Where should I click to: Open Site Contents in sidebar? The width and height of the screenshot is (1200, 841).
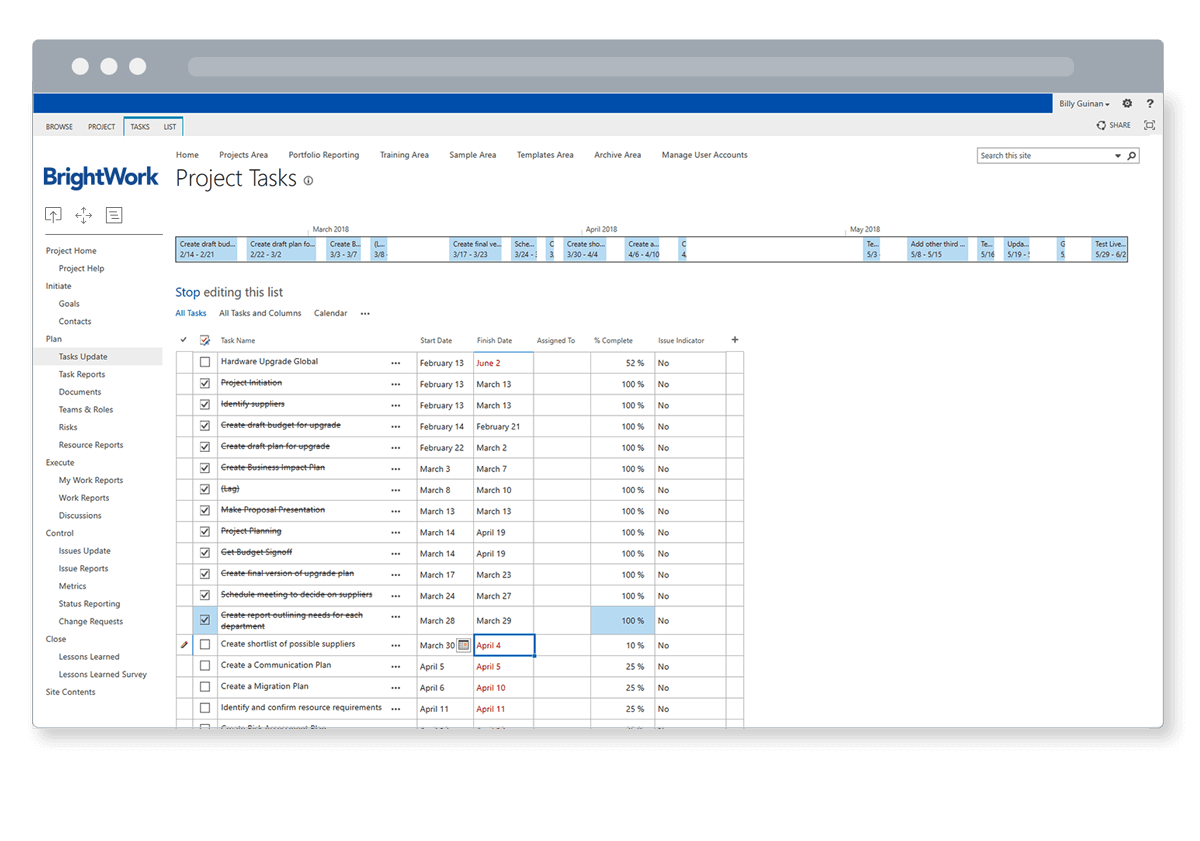pyautogui.click(x=71, y=692)
